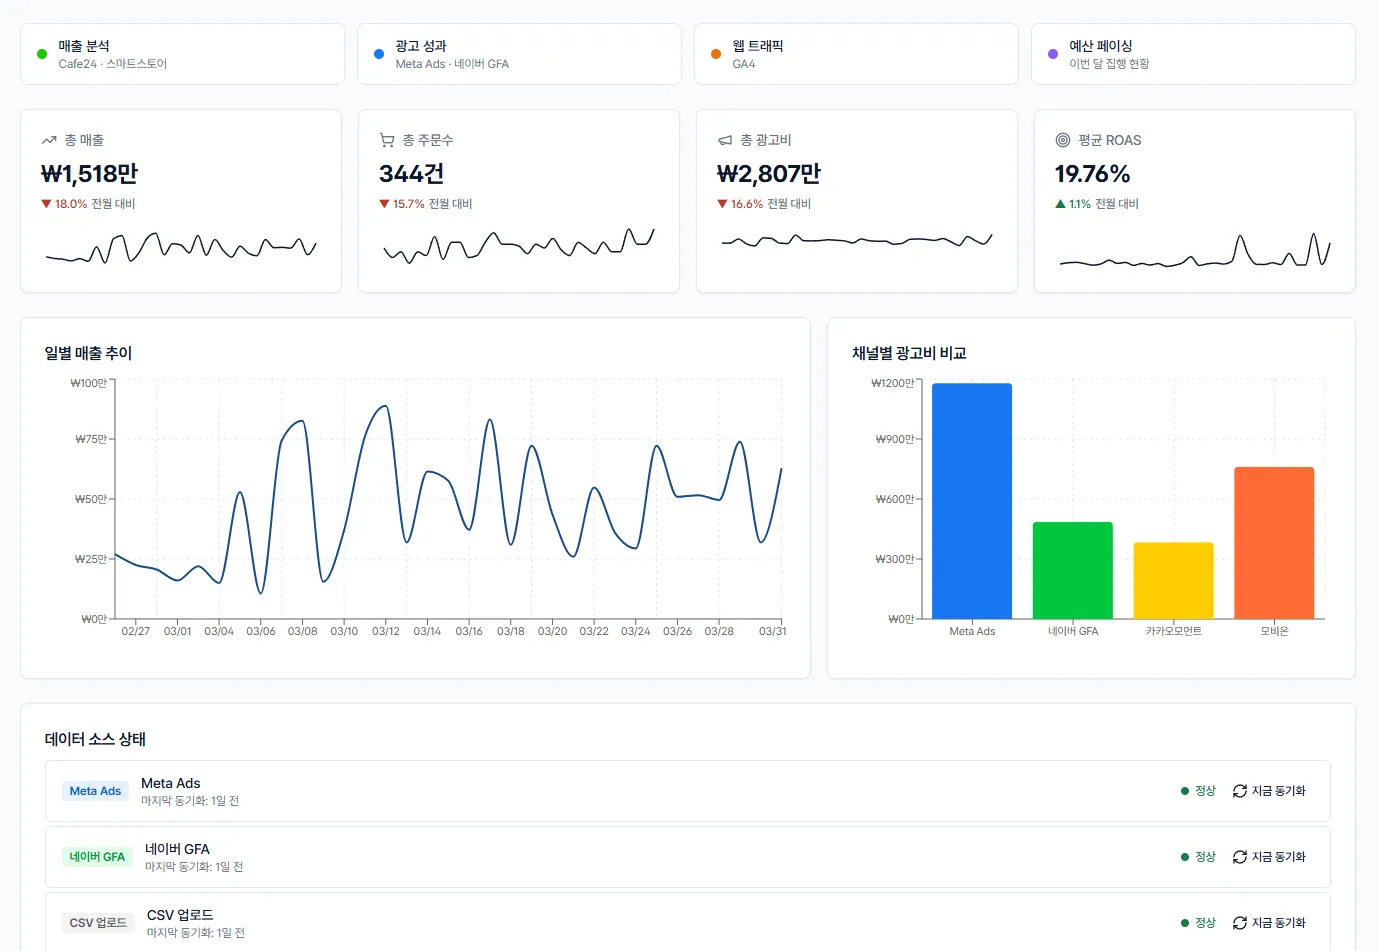Click the 16.6% 전월 대비 change indicator

764,204
